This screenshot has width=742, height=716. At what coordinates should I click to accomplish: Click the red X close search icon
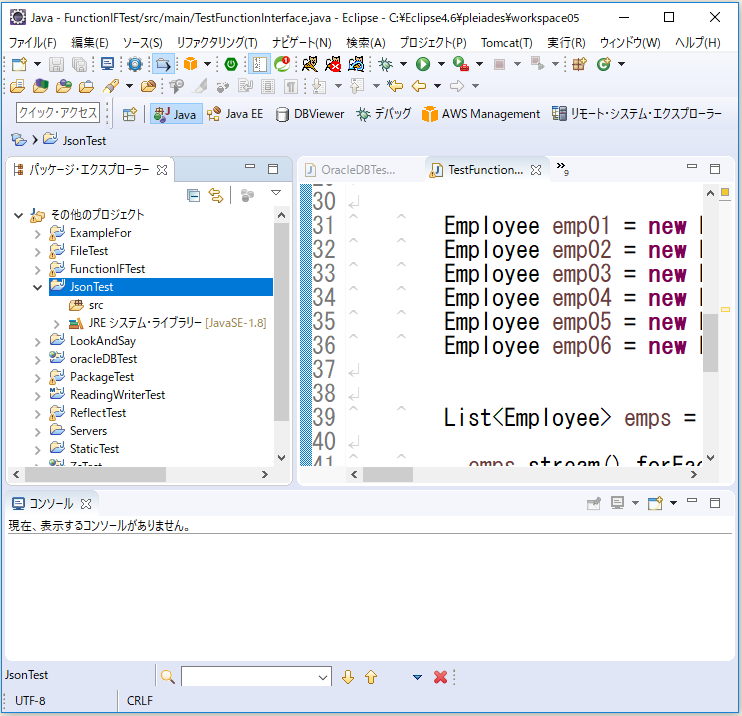point(440,677)
